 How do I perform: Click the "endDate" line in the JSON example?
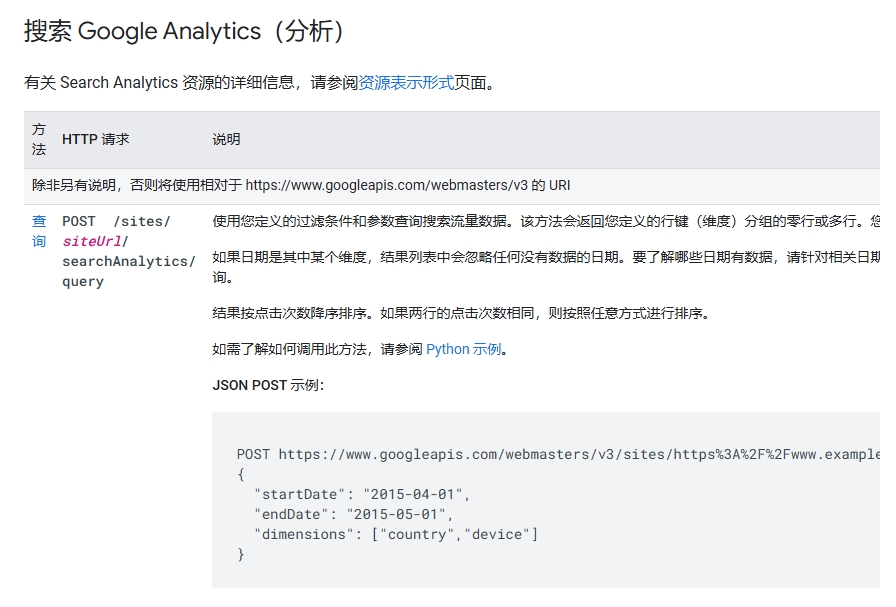pyautogui.click(x=354, y=514)
